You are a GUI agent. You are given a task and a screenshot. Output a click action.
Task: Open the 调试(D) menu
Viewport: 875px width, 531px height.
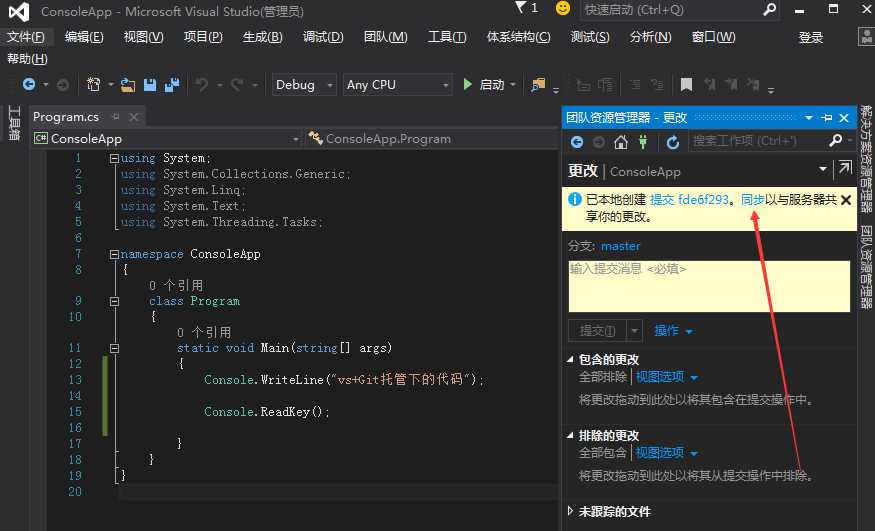pos(323,37)
